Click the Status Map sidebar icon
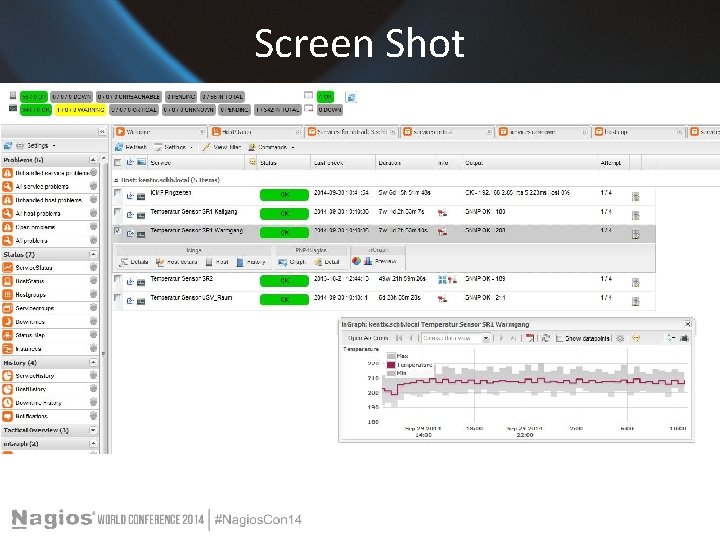Image resolution: width=720 pixels, height=540 pixels. point(7,335)
